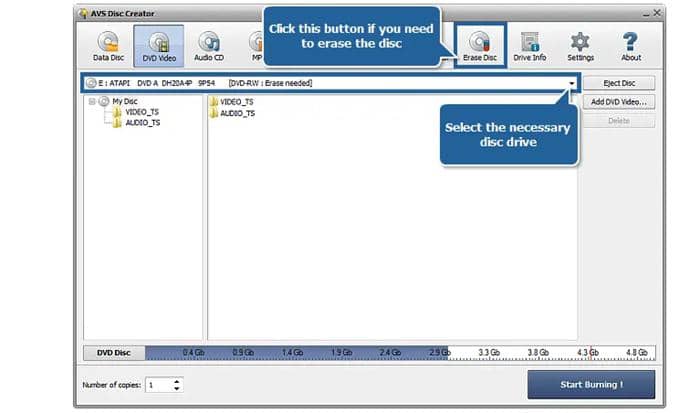Click the Erase Disc toolbar button
The width and height of the screenshot is (700, 413).
[x=480, y=46]
